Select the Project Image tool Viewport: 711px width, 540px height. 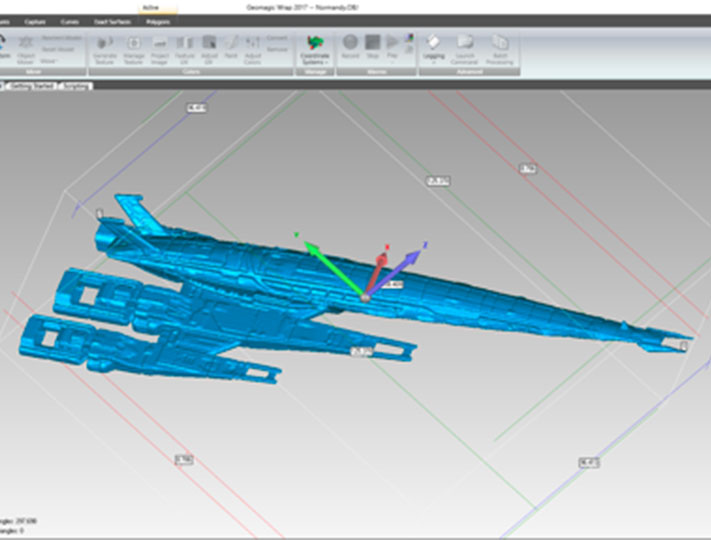[160, 45]
